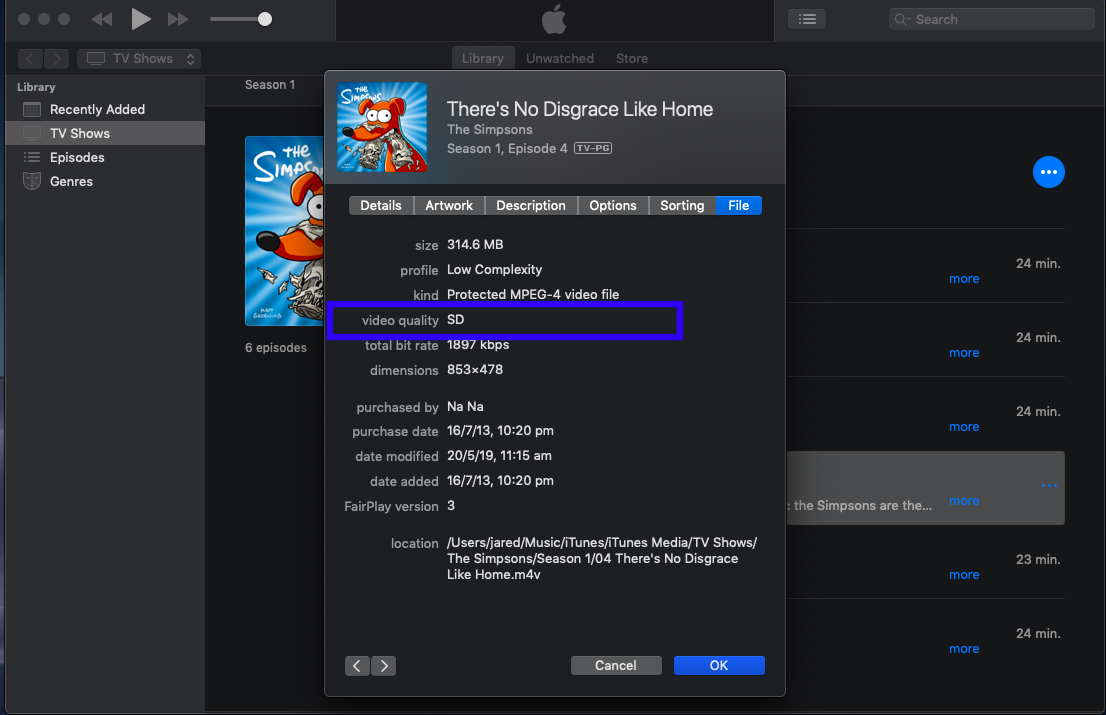Image resolution: width=1106 pixels, height=715 pixels.
Task: Click the title 'There's No Disgrace Like Home'
Action: (x=580, y=109)
